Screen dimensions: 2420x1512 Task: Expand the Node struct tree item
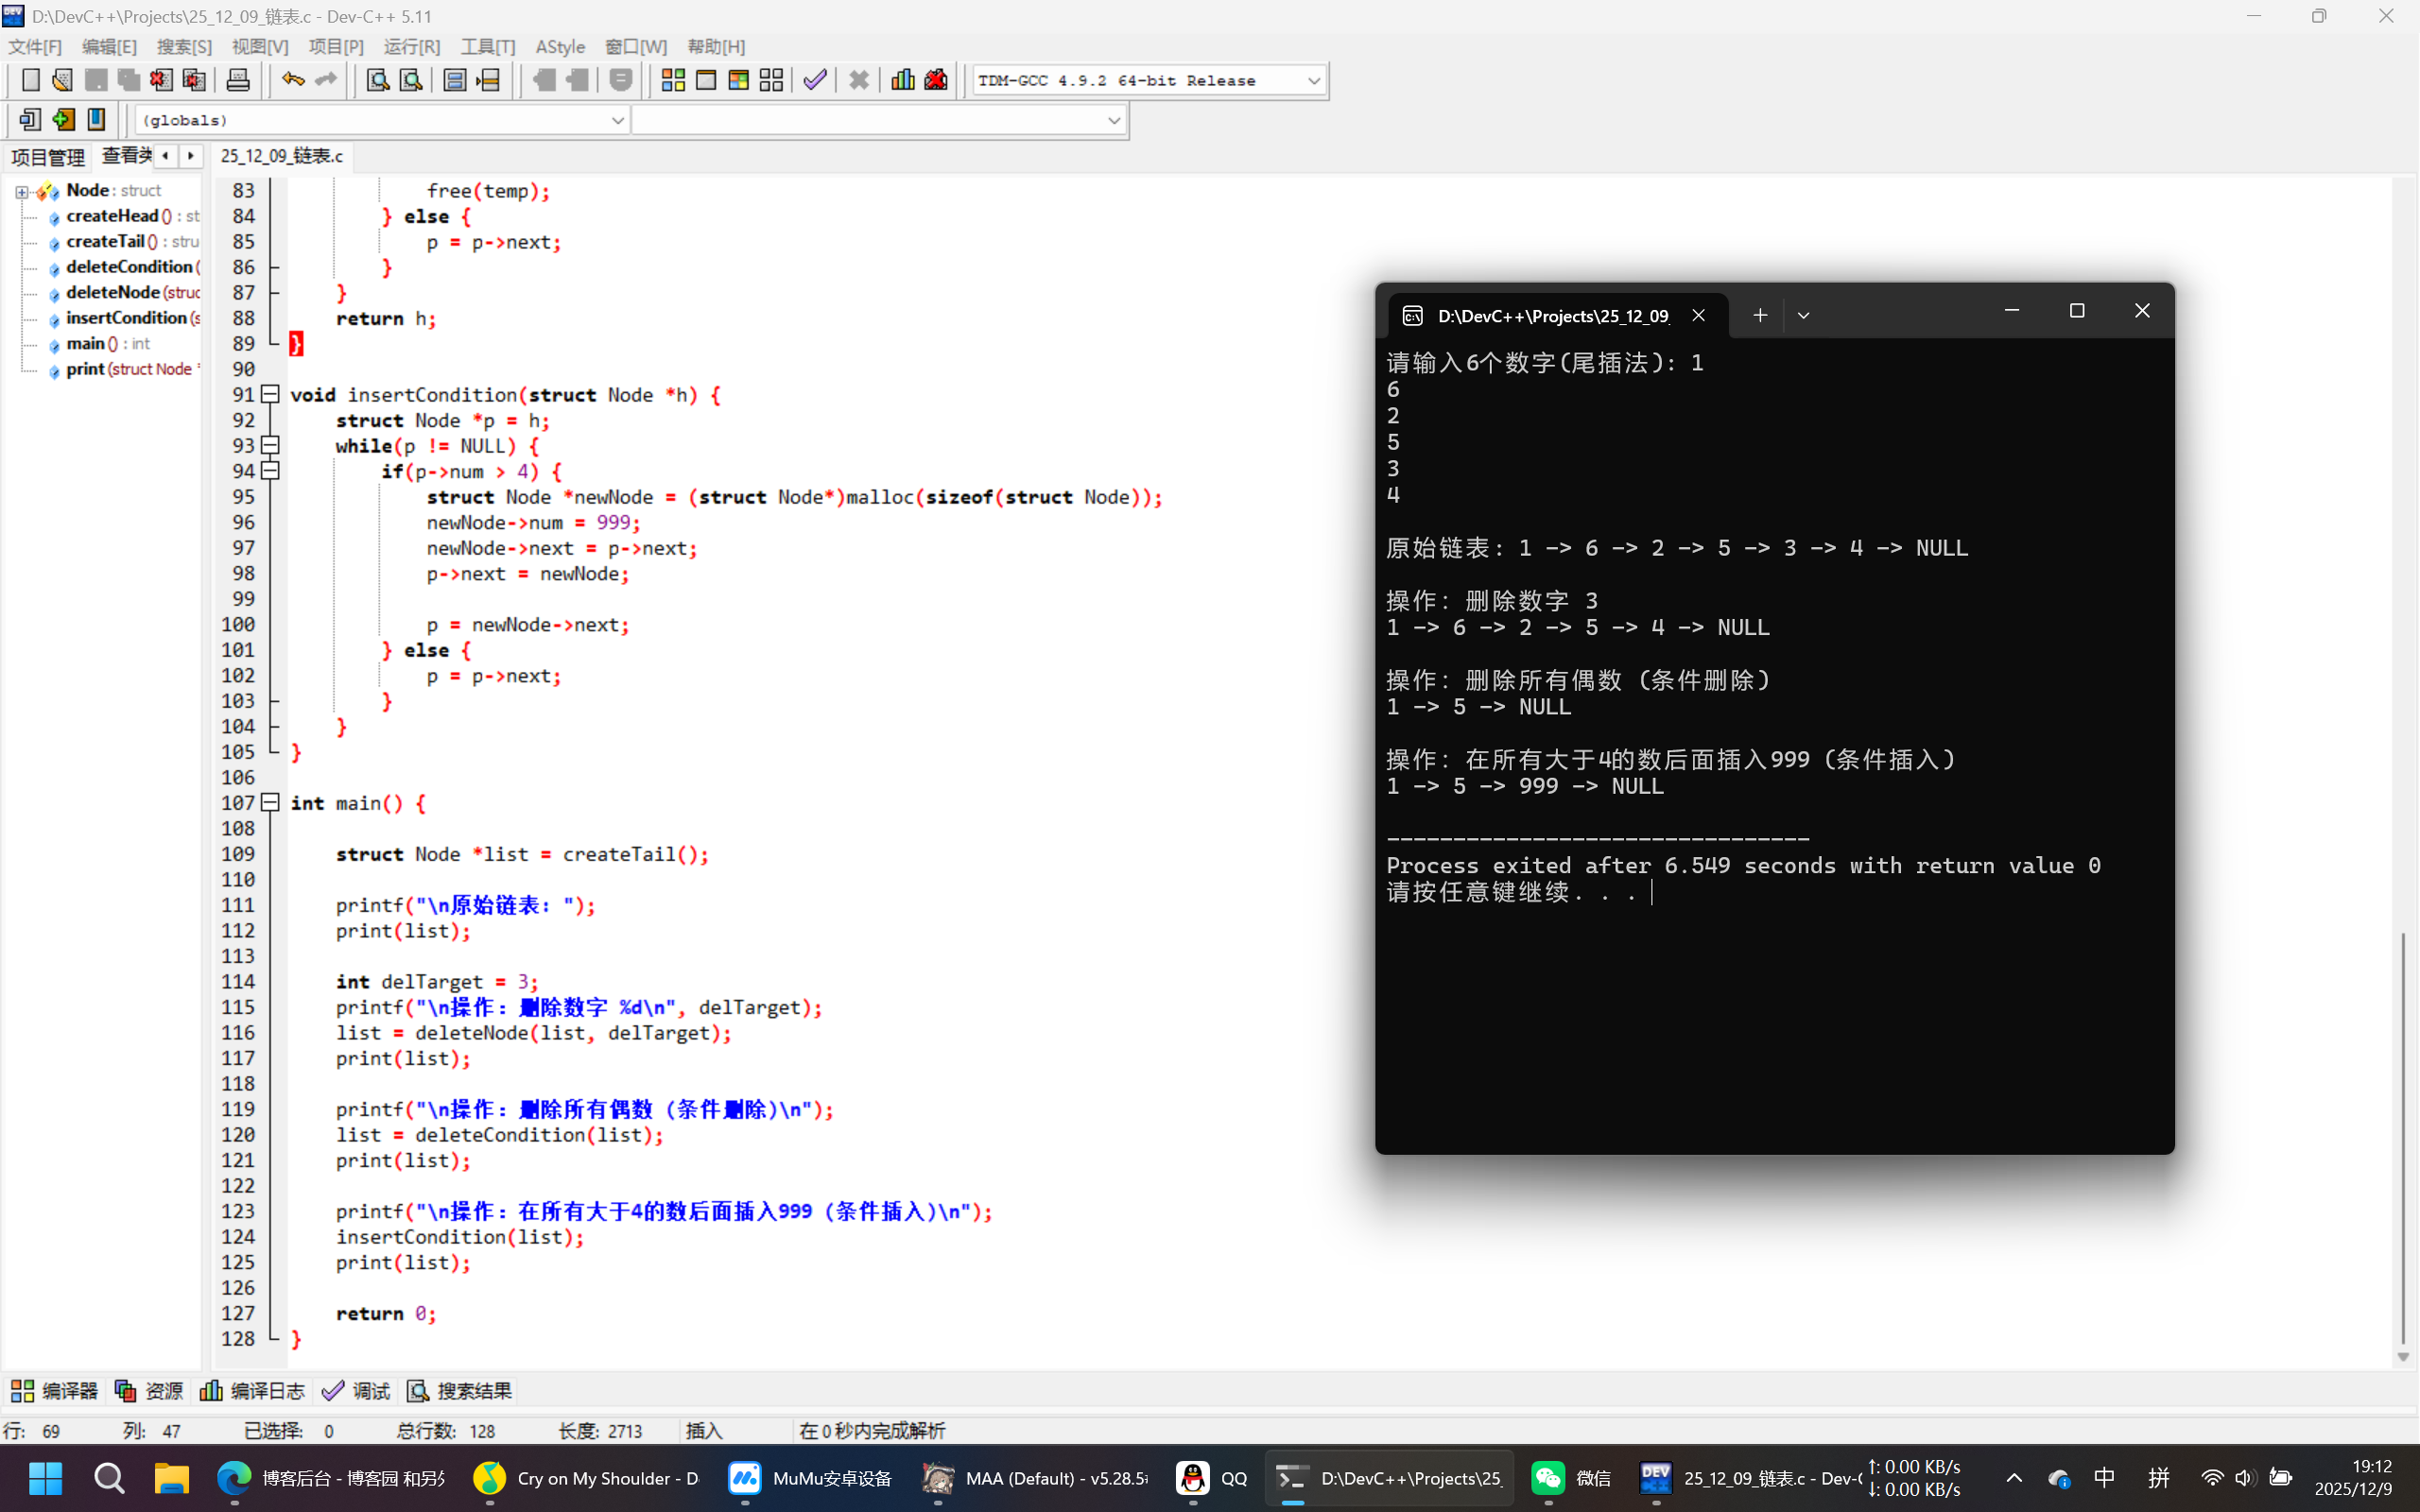[x=22, y=190]
